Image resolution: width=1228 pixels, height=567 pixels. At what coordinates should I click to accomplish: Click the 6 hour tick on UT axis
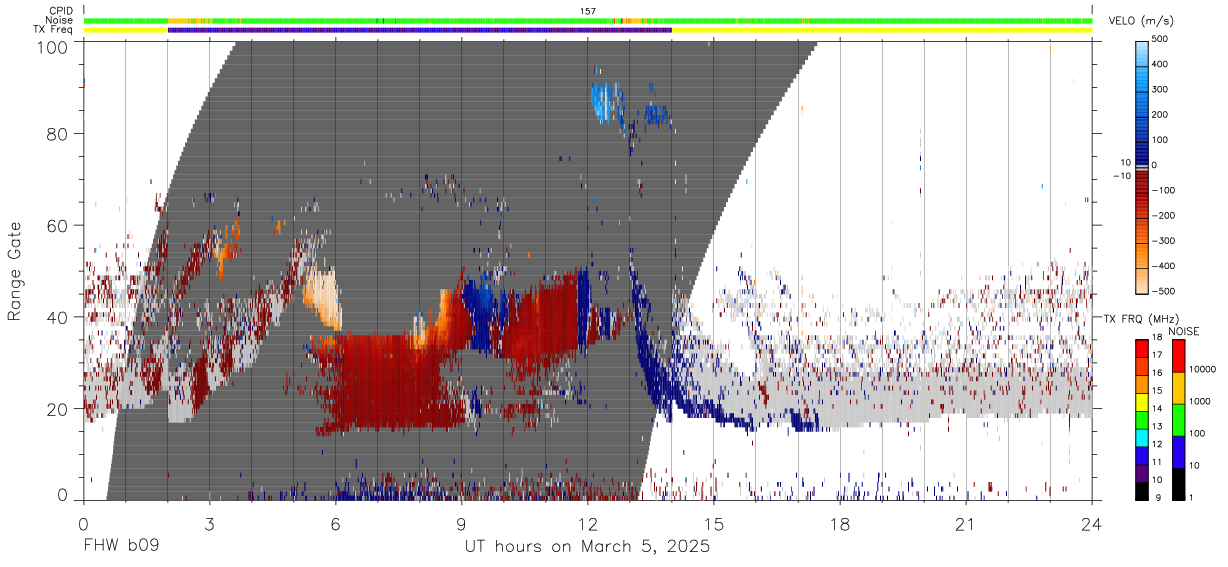tap(335, 525)
